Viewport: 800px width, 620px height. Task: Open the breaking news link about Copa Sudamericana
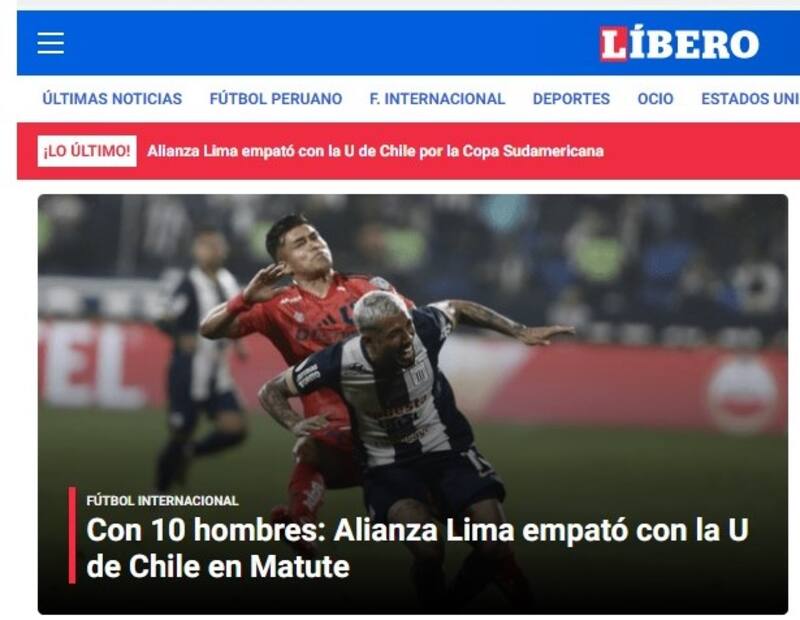tap(376, 151)
